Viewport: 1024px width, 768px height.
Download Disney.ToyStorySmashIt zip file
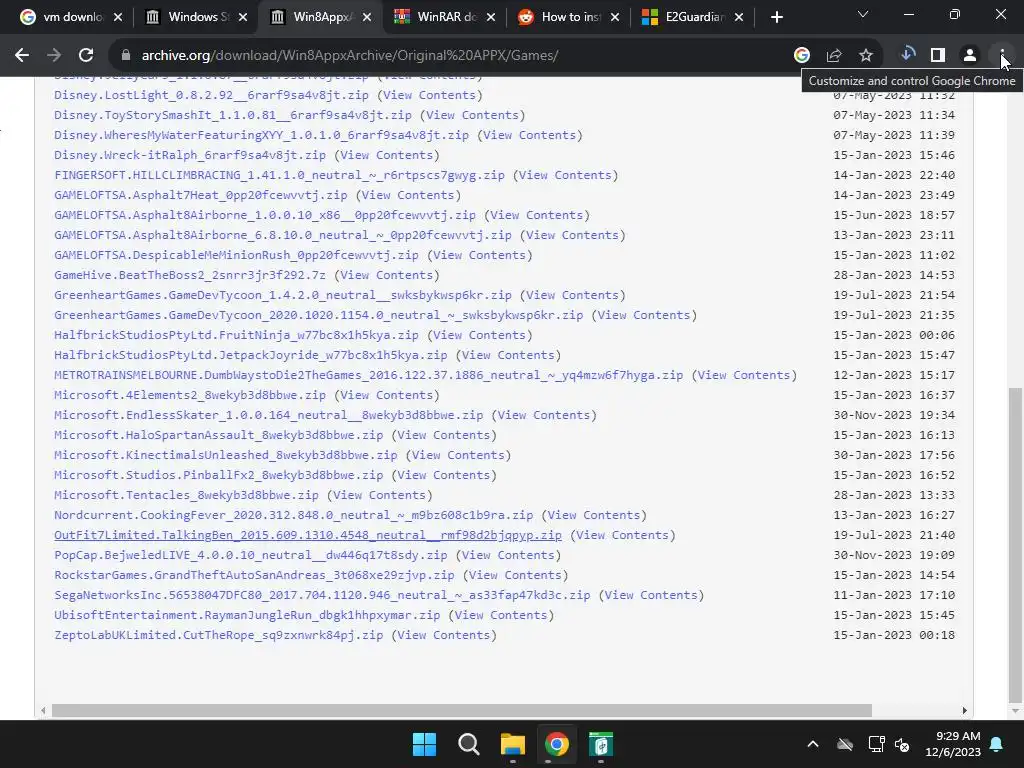pyautogui.click(x=233, y=116)
